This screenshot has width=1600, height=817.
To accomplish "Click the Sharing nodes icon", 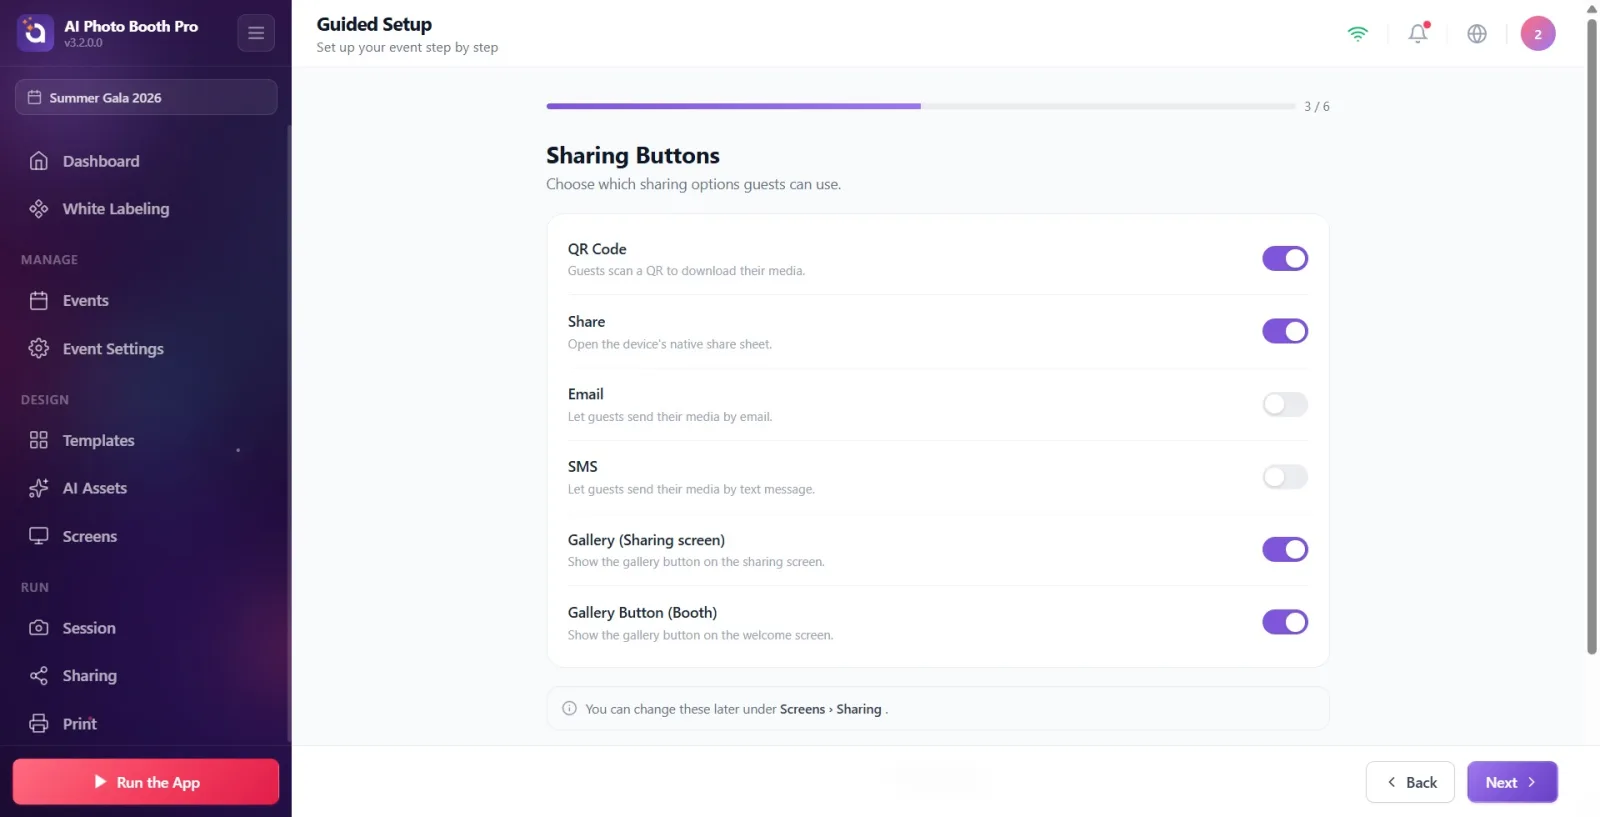I will coord(39,676).
